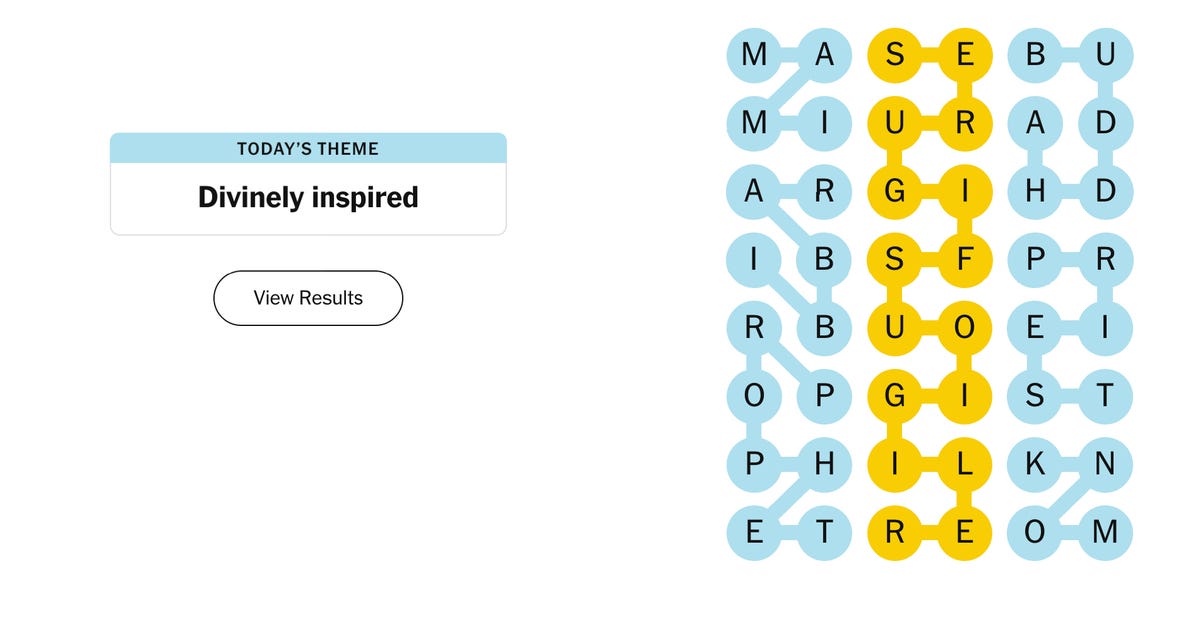The image size is (1200, 621).
Task: Click the Divinely inspired theme text
Action: [308, 197]
